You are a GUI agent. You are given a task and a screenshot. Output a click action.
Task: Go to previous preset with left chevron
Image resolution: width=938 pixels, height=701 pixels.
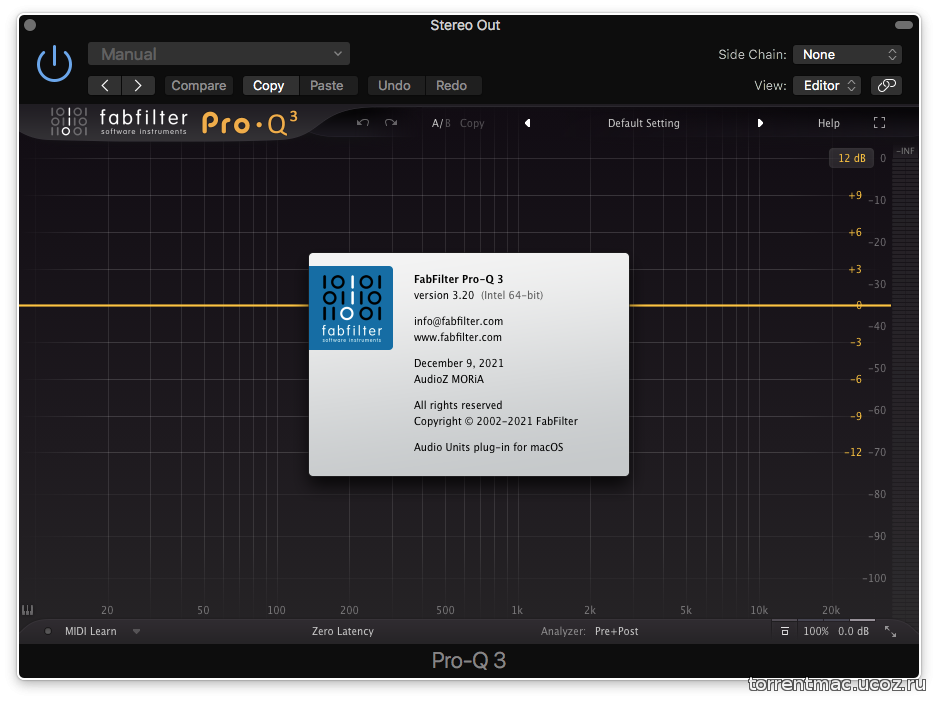coord(105,86)
